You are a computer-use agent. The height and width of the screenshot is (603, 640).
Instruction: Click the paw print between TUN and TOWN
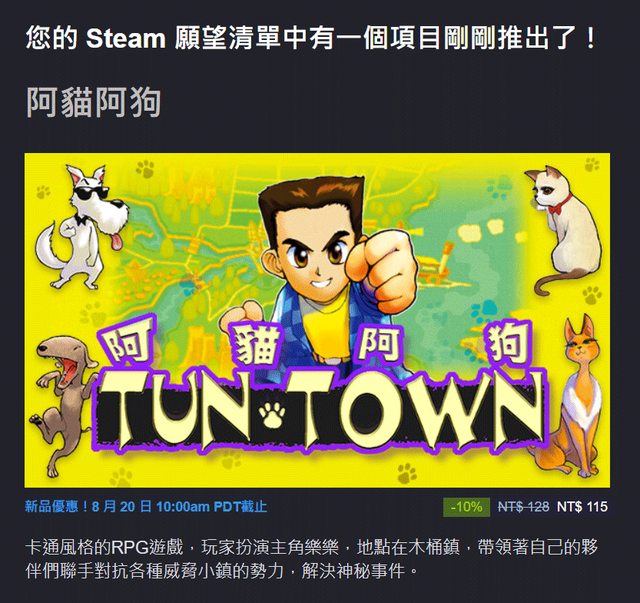point(272,414)
